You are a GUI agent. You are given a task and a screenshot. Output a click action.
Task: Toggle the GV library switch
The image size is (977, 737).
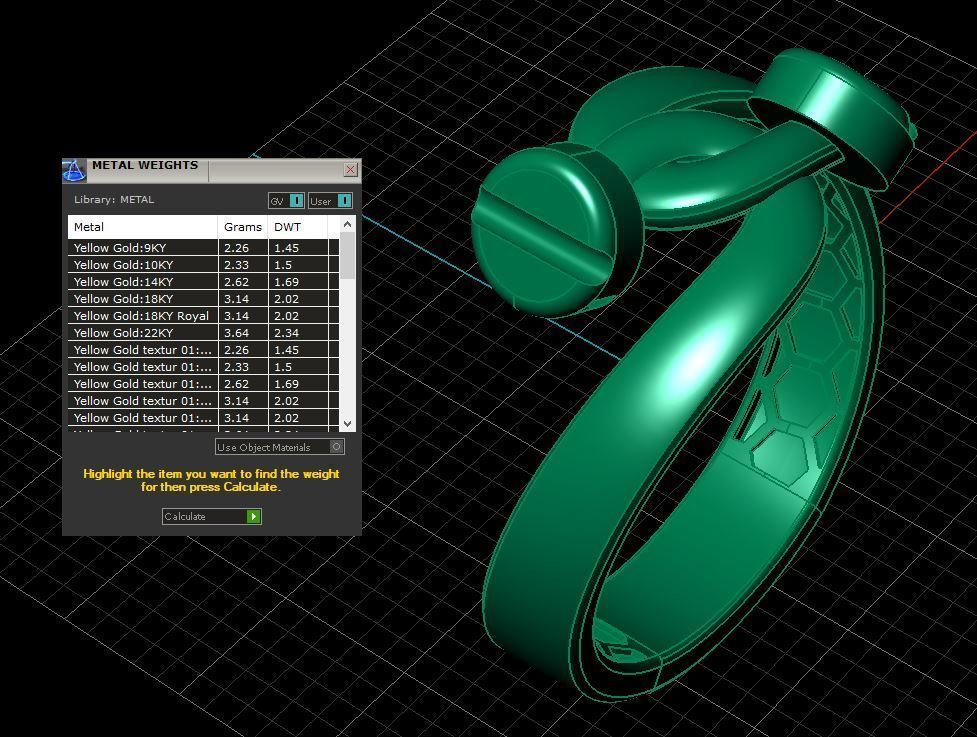286,201
